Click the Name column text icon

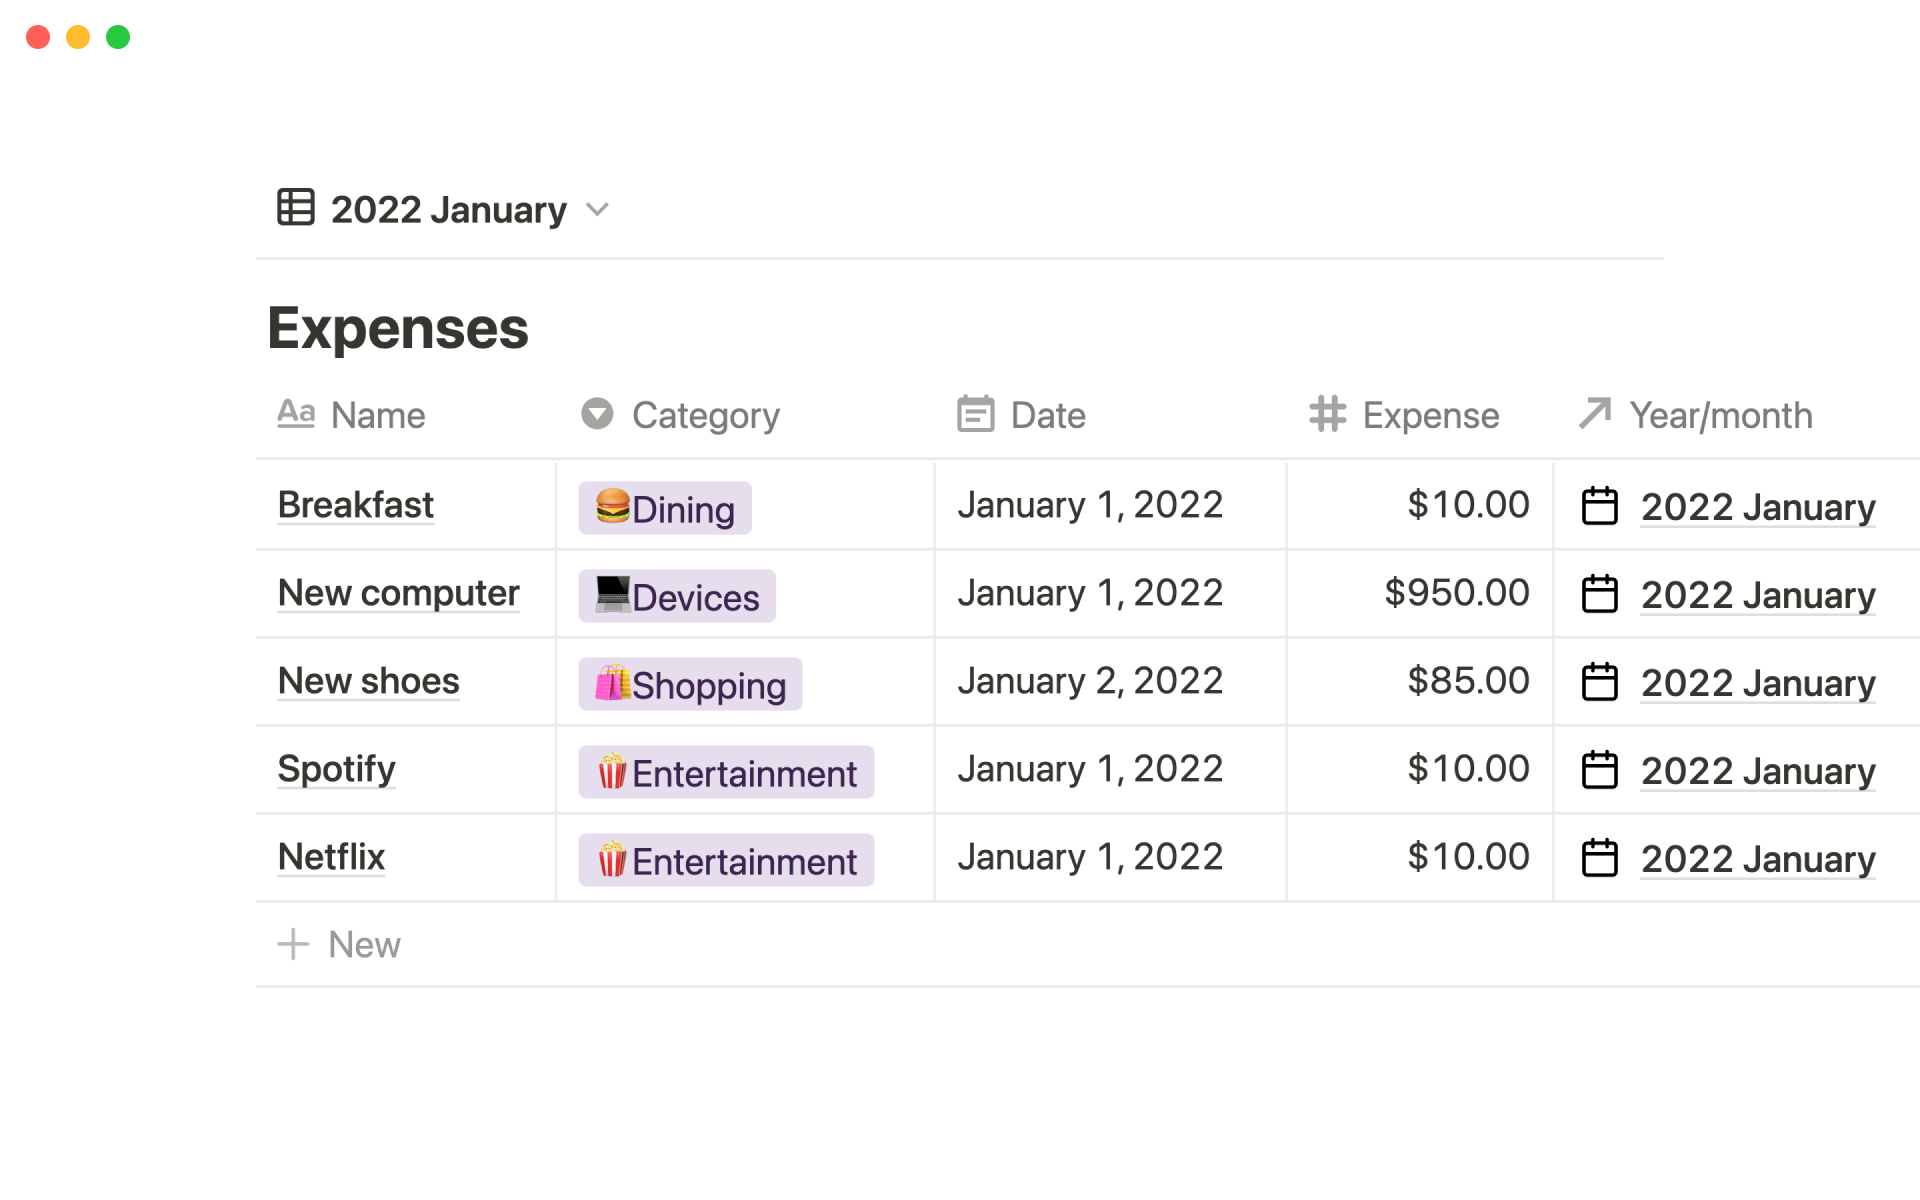[296, 414]
